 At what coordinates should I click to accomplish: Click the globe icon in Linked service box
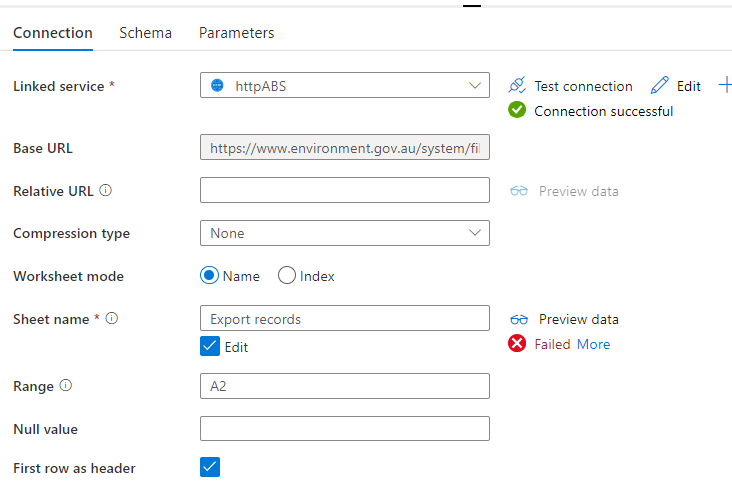tap(217, 85)
